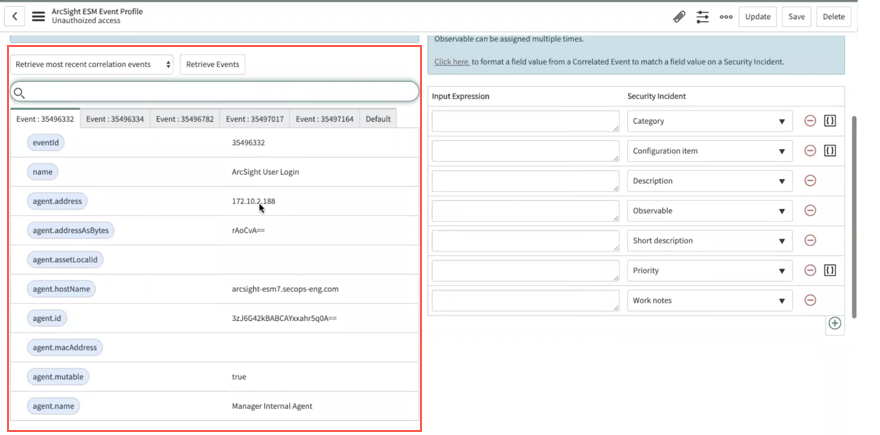Click the value 'arcsight-esm7.secops-eng.com'
Screen dimensions: 880x435
285,289
